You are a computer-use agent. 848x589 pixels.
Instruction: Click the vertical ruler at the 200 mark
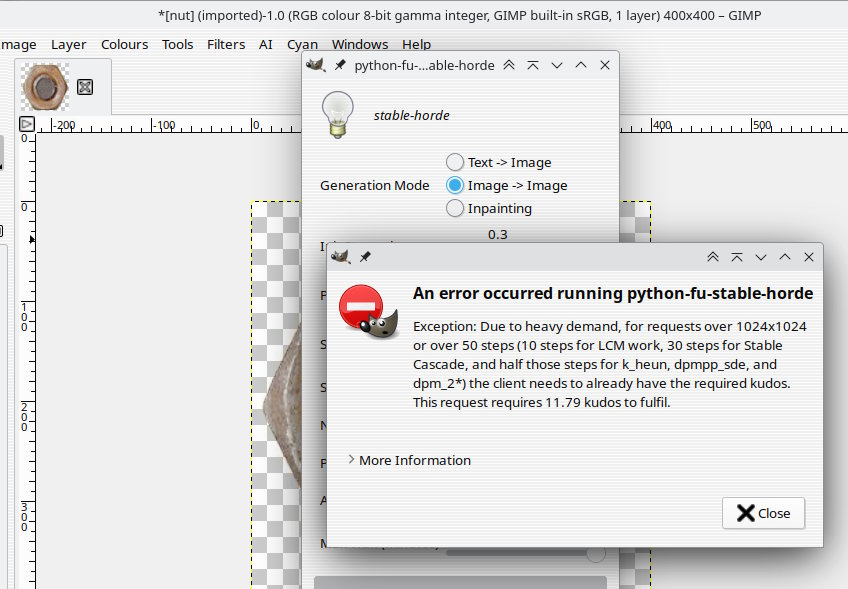coord(25,416)
